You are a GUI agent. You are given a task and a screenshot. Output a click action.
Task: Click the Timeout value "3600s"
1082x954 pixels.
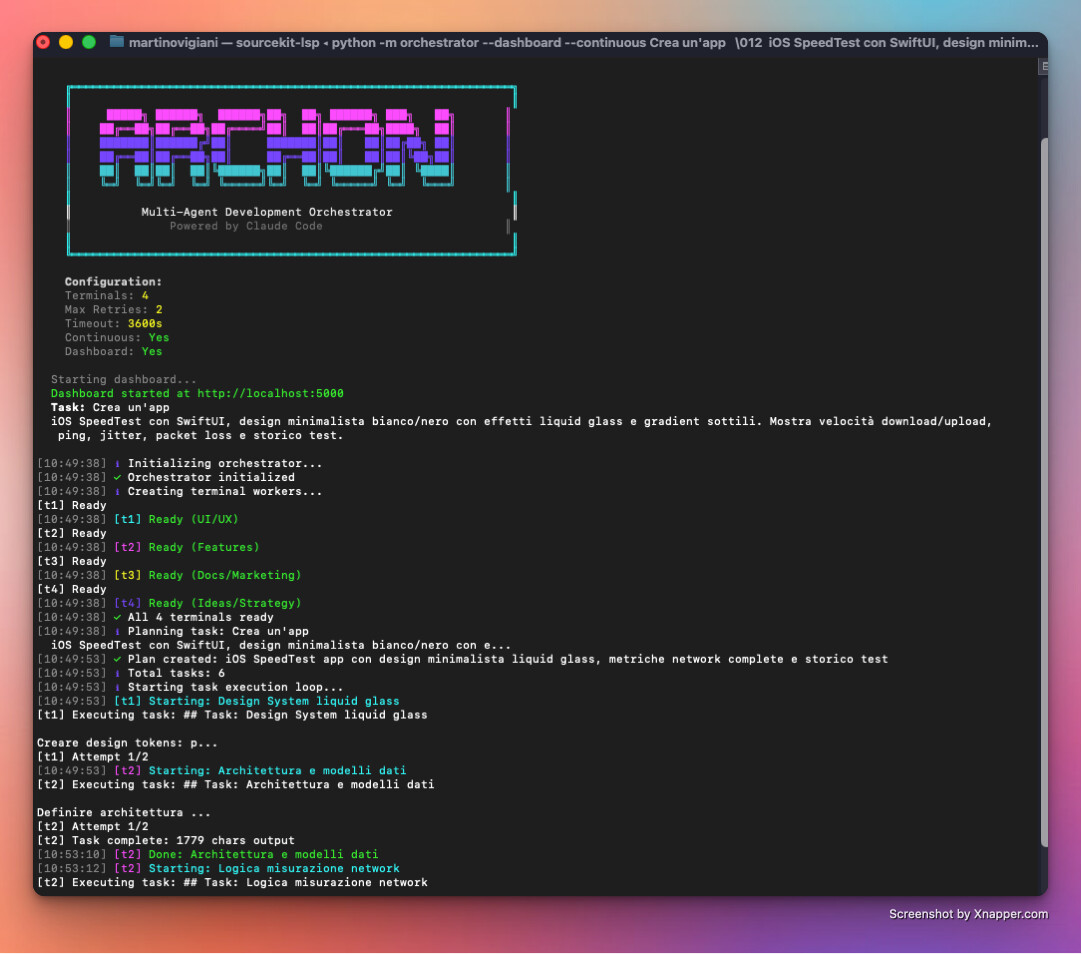145,324
